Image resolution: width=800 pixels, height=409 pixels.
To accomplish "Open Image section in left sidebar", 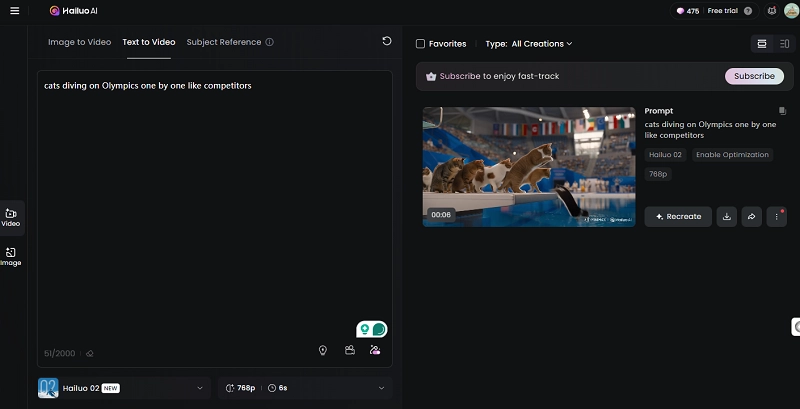I will (x=11, y=257).
